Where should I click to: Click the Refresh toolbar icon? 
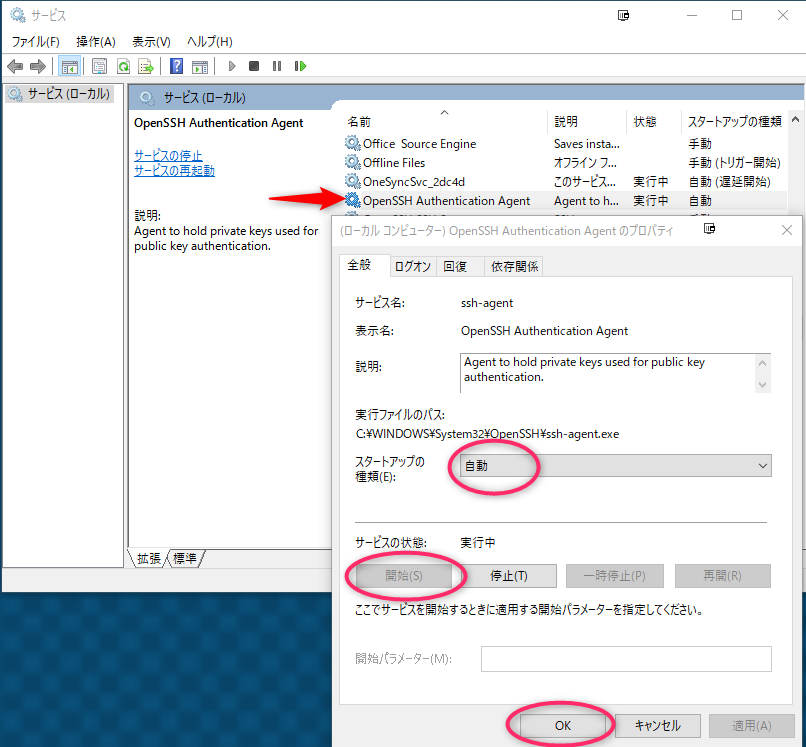pos(123,66)
